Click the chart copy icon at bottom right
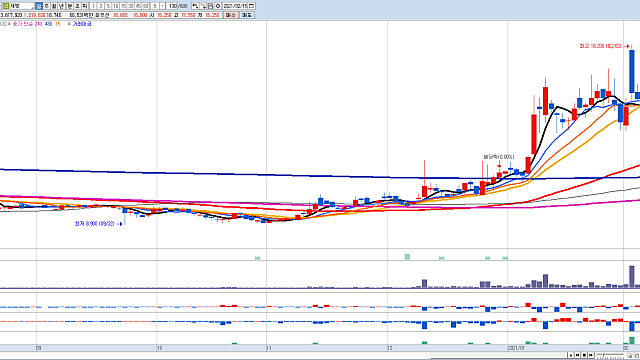 [x=630, y=356]
